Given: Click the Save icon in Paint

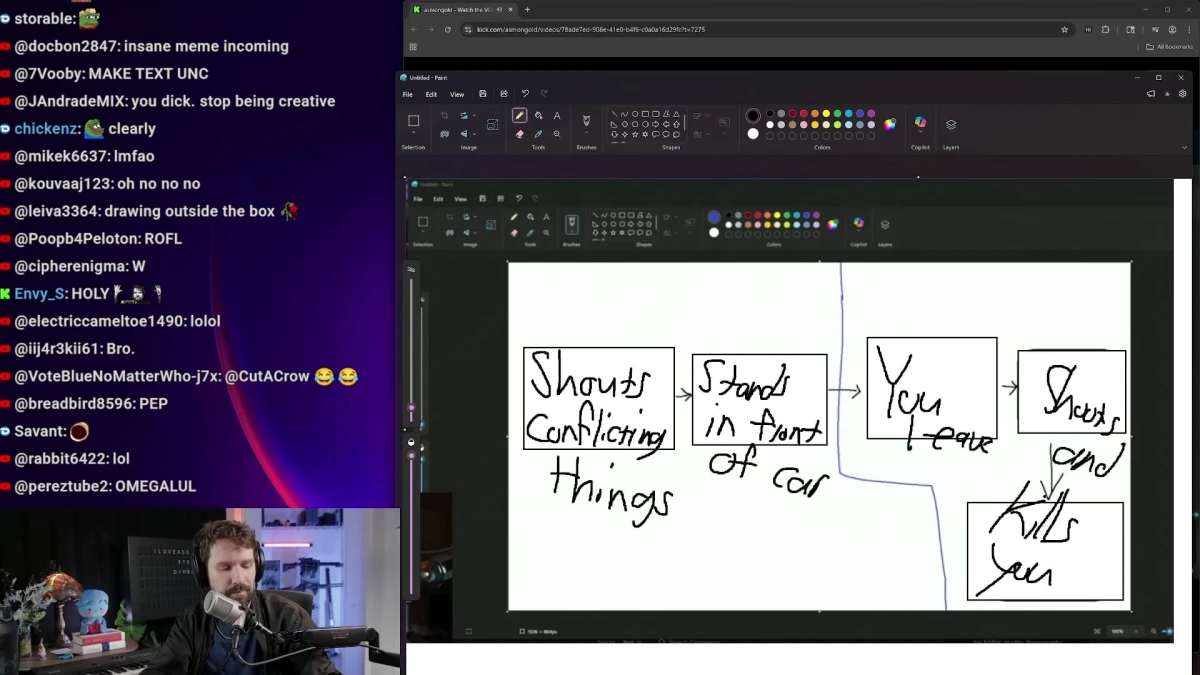Looking at the screenshot, I should 483,94.
